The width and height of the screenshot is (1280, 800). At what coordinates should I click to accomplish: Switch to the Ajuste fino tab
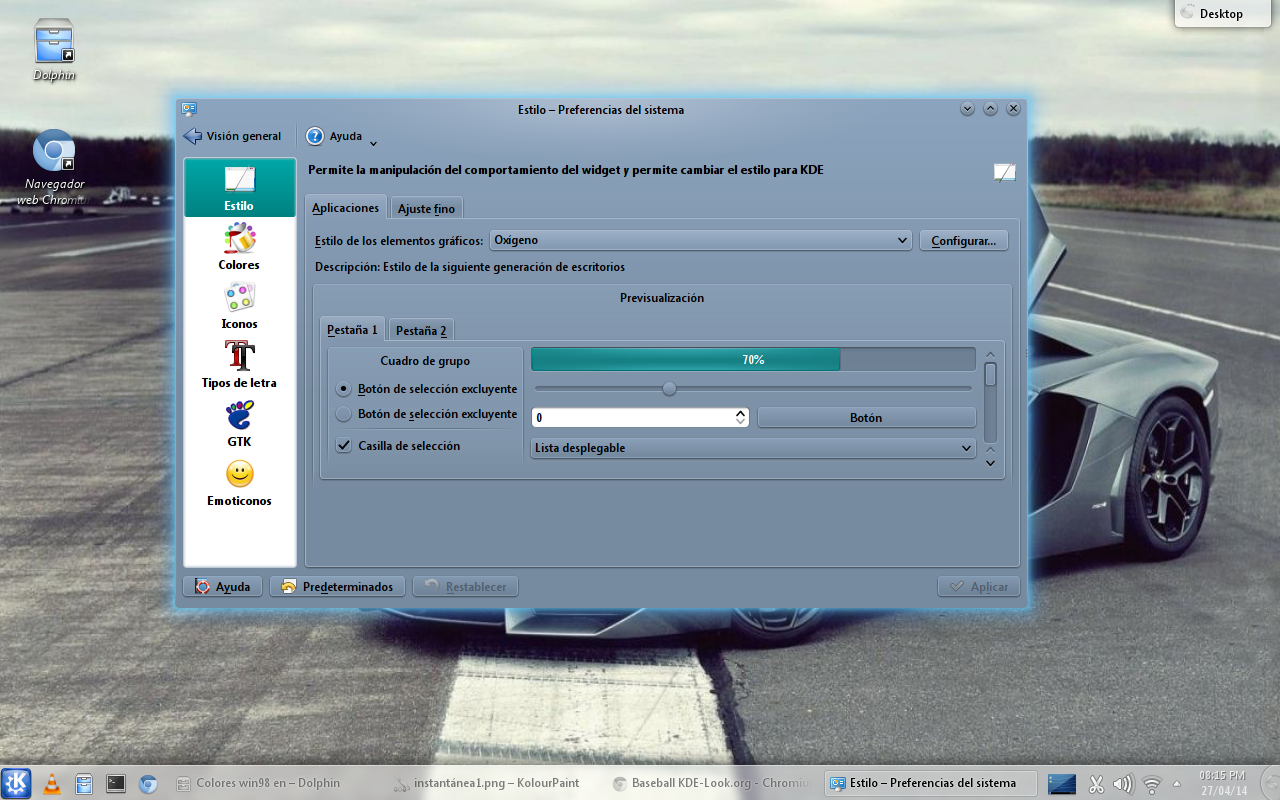[x=427, y=208]
